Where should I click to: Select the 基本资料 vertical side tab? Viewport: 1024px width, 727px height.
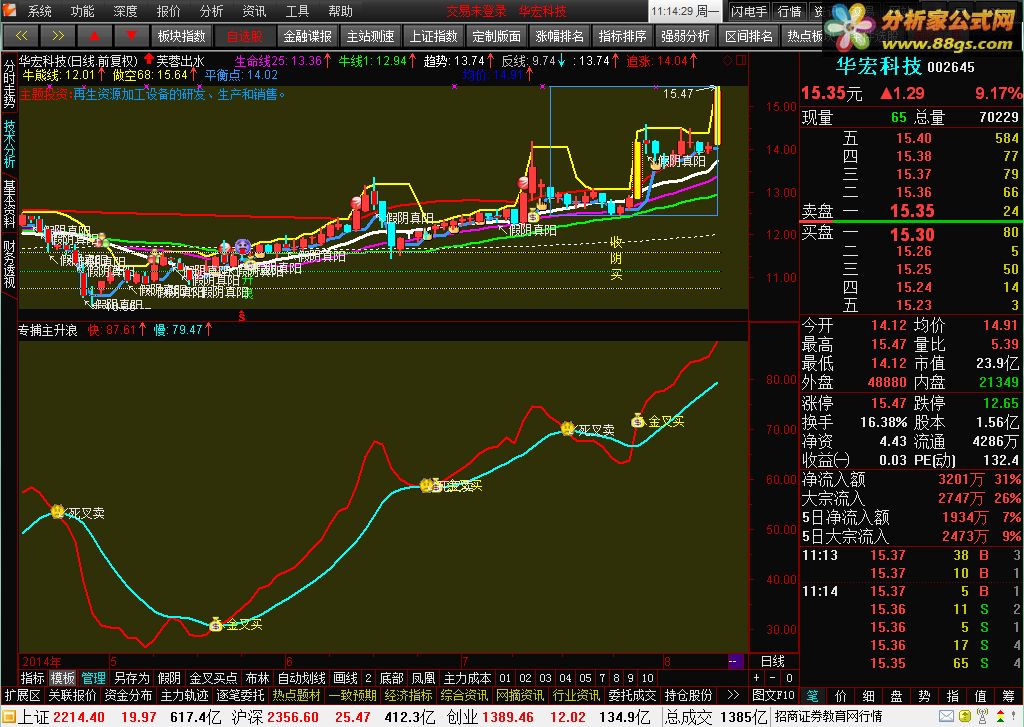[9, 204]
